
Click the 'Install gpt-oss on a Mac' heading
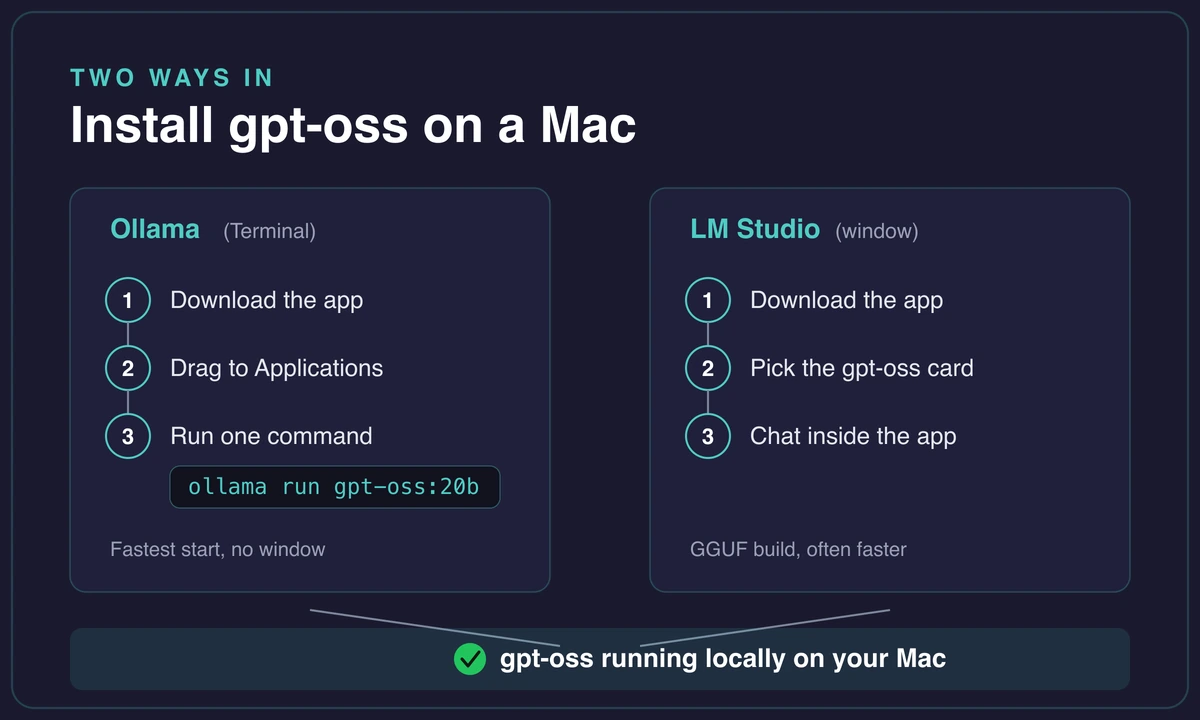(x=353, y=126)
